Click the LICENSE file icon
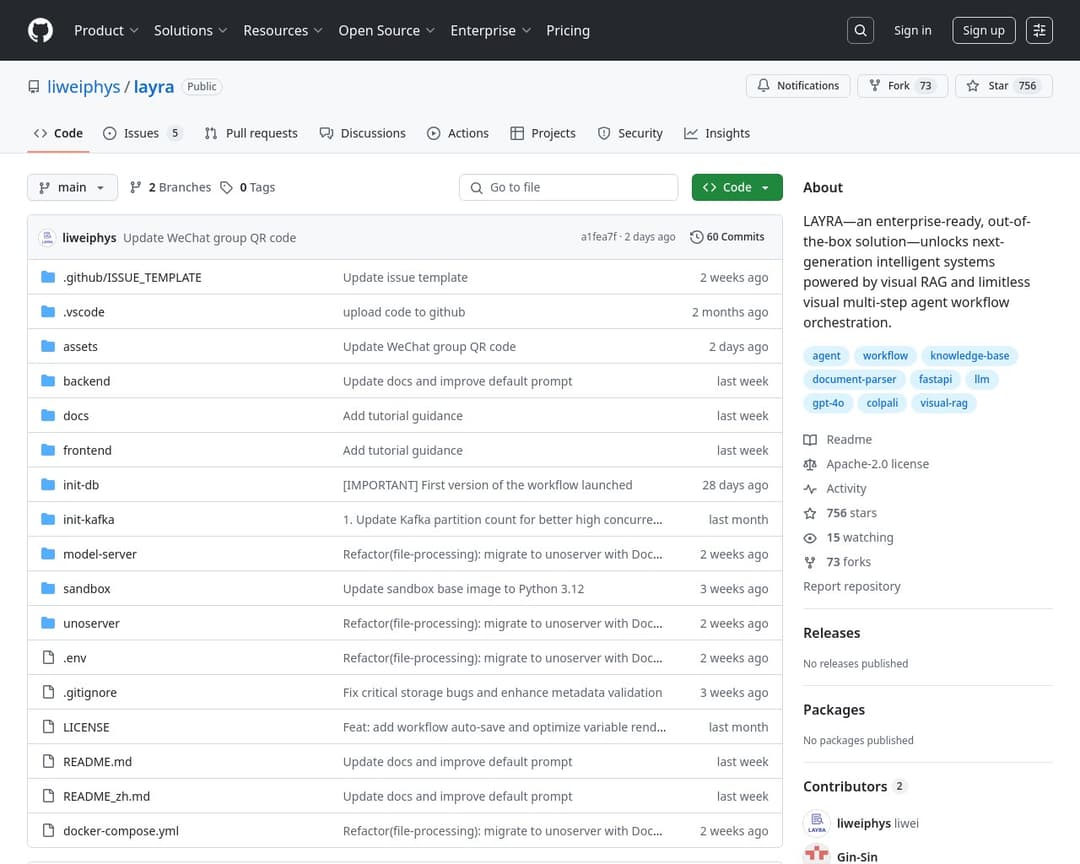Screen dimensions: 1080x864 [x=48, y=726]
